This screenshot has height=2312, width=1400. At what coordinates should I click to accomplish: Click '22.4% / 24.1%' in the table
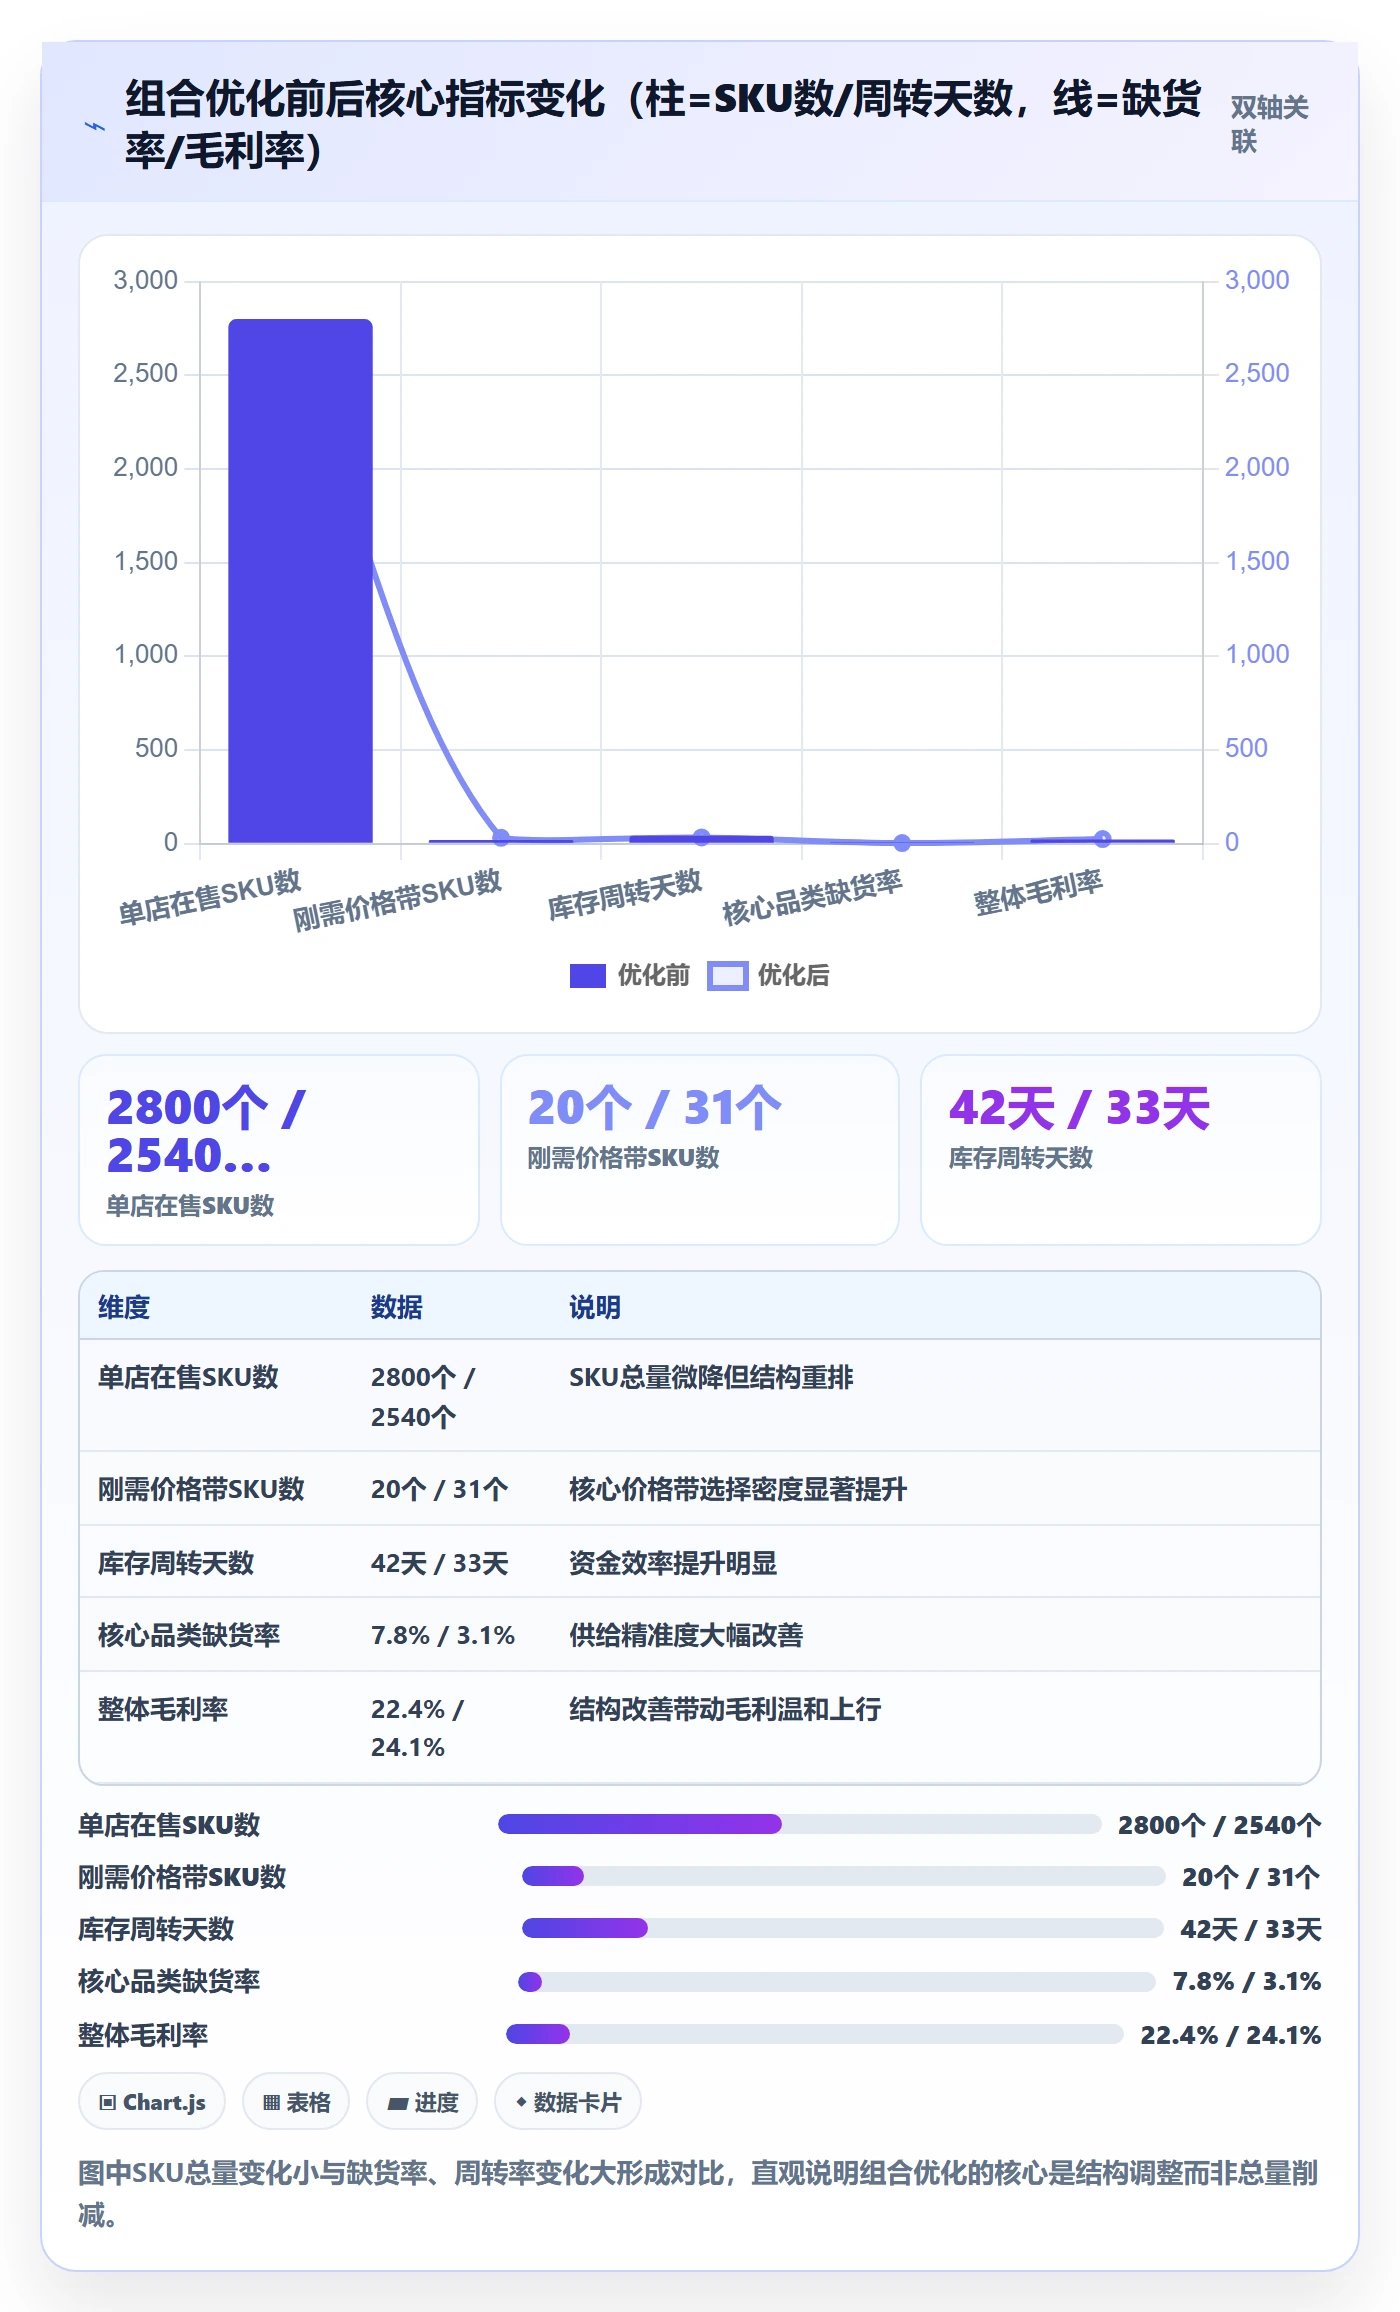(x=417, y=1728)
